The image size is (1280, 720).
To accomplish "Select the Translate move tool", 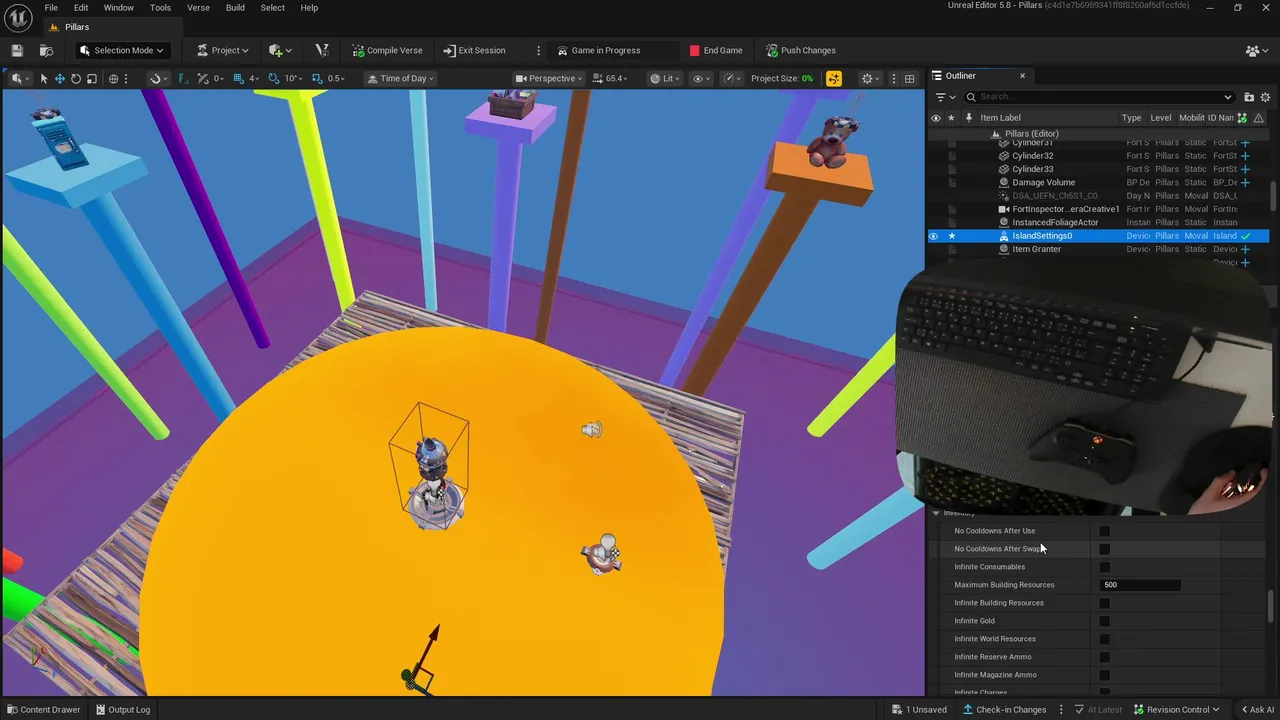I will (59, 78).
